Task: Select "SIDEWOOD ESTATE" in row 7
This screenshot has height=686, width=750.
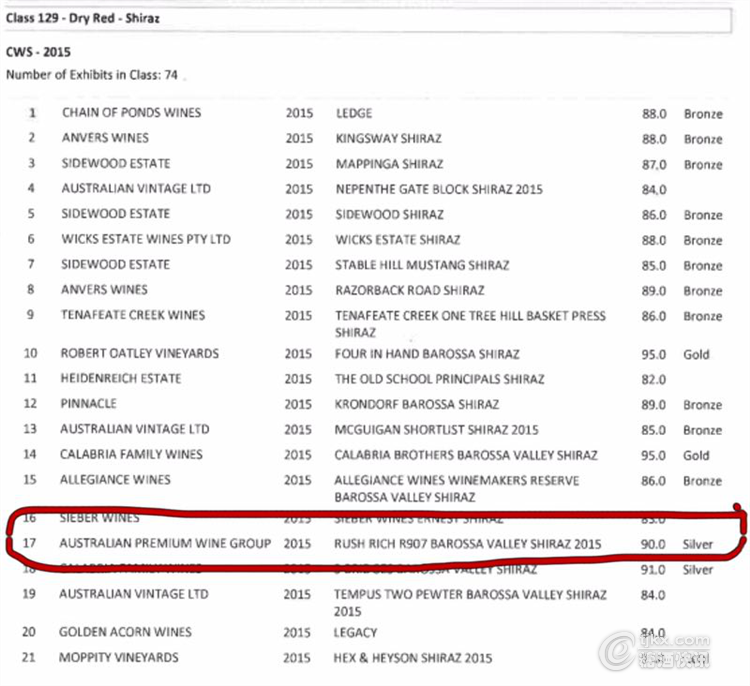Action: click(x=115, y=265)
